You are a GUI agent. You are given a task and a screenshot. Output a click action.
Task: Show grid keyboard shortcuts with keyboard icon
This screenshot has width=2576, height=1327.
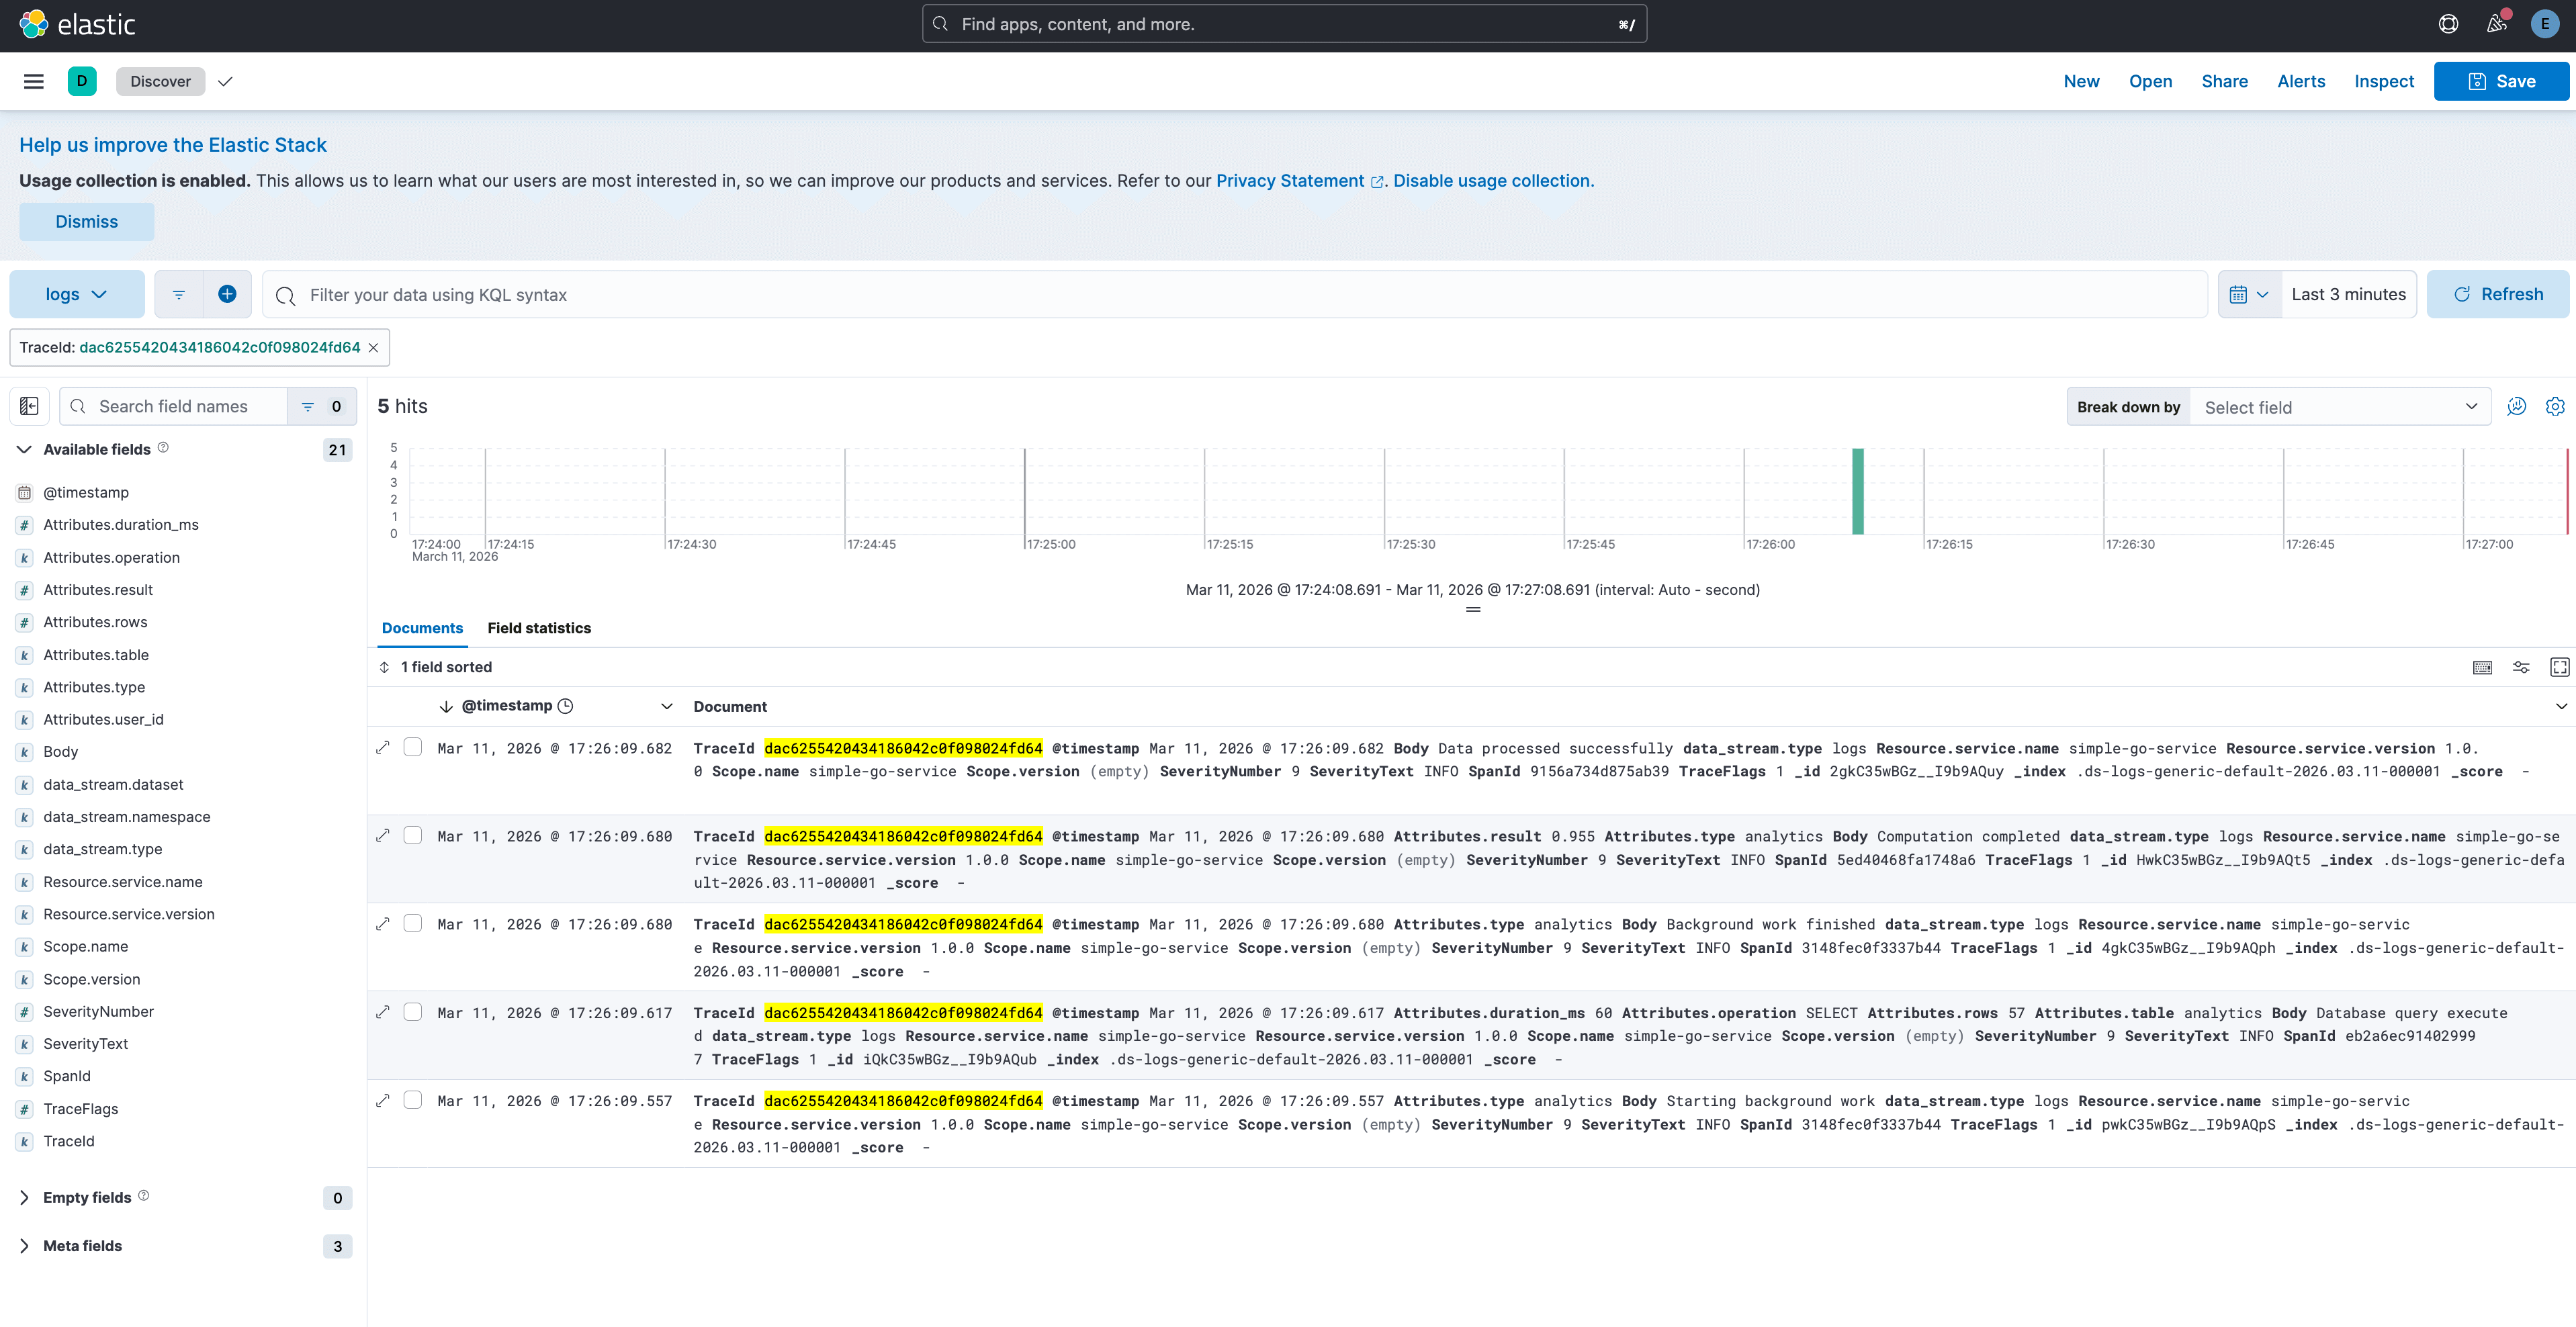(2483, 667)
